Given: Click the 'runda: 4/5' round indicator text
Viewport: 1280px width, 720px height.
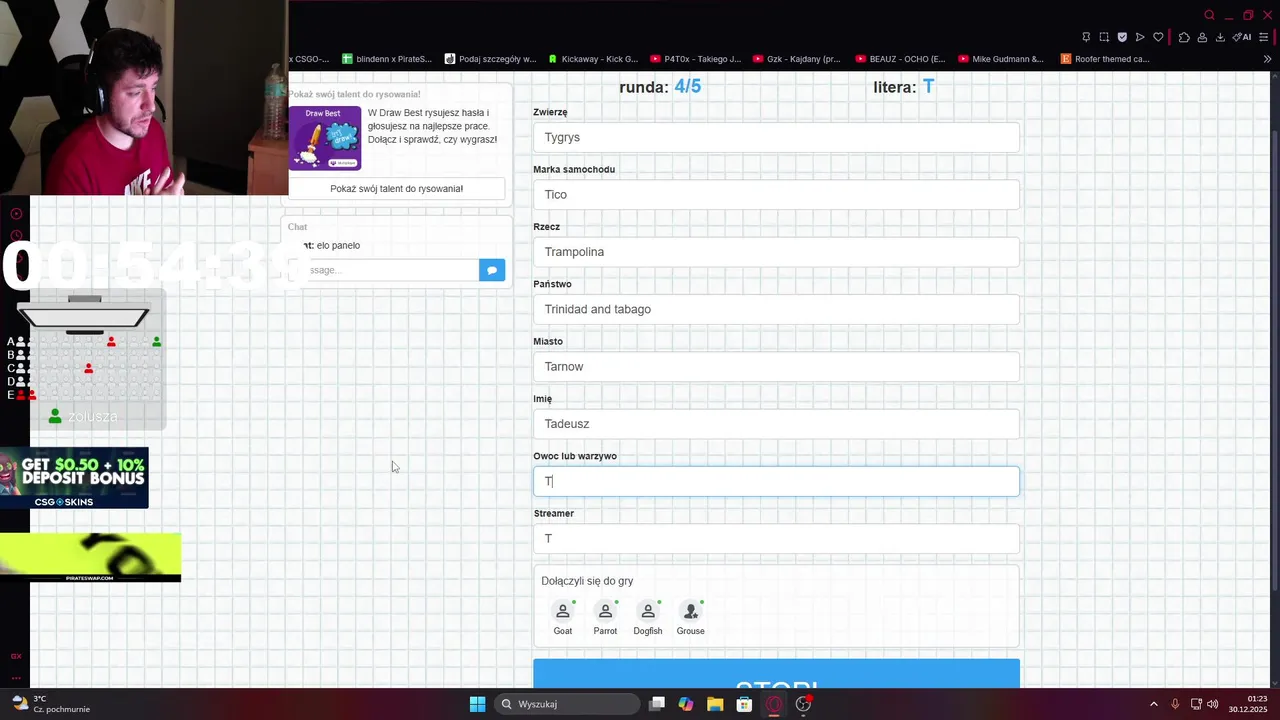Looking at the screenshot, I should click(660, 87).
